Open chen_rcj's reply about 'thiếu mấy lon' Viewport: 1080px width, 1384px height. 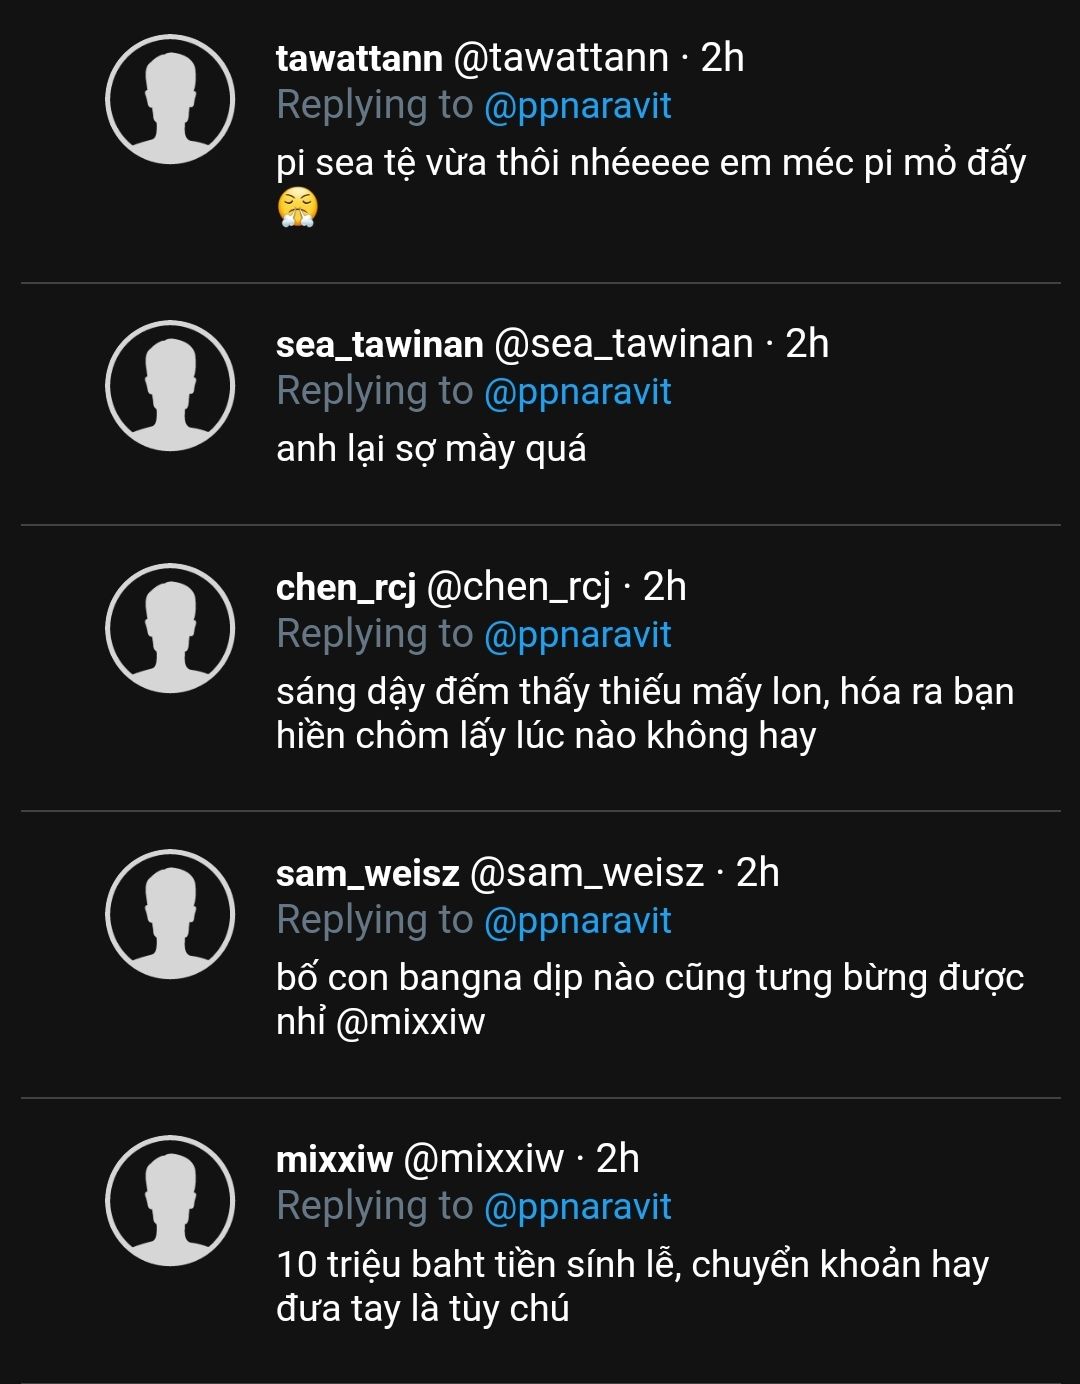pos(645,713)
